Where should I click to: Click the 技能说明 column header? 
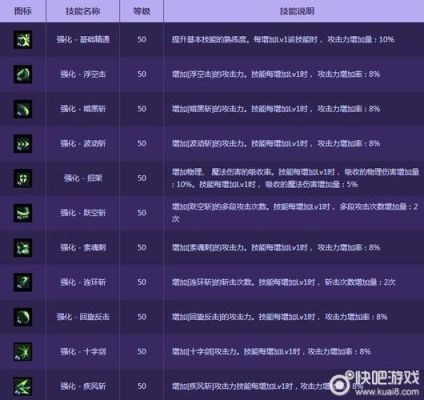[297, 11]
